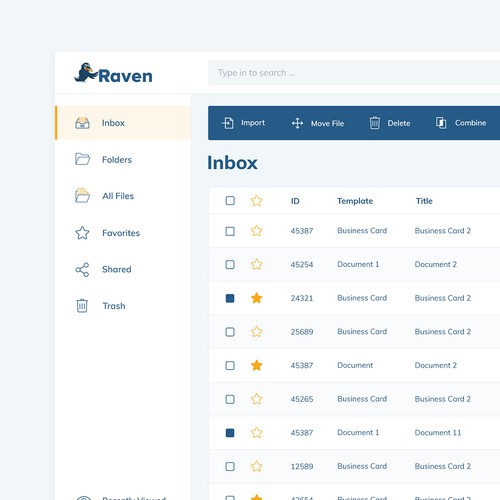Sort by the Template column header

coord(355,201)
